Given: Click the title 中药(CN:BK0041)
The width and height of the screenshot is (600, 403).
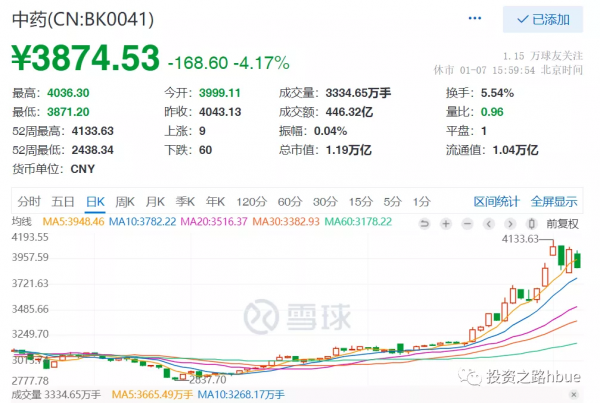Looking at the screenshot, I should [83, 19].
